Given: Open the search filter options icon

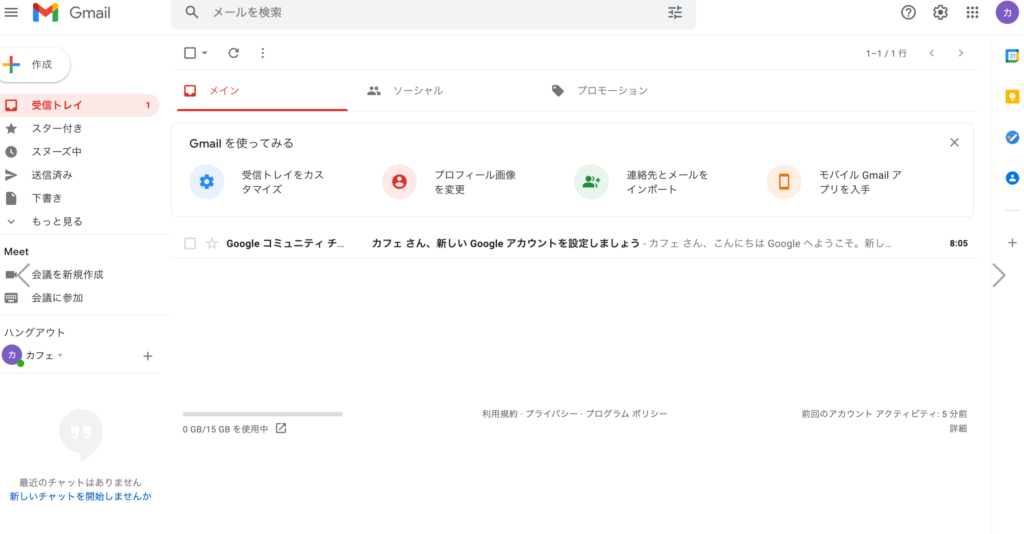Looking at the screenshot, I should (x=675, y=13).
